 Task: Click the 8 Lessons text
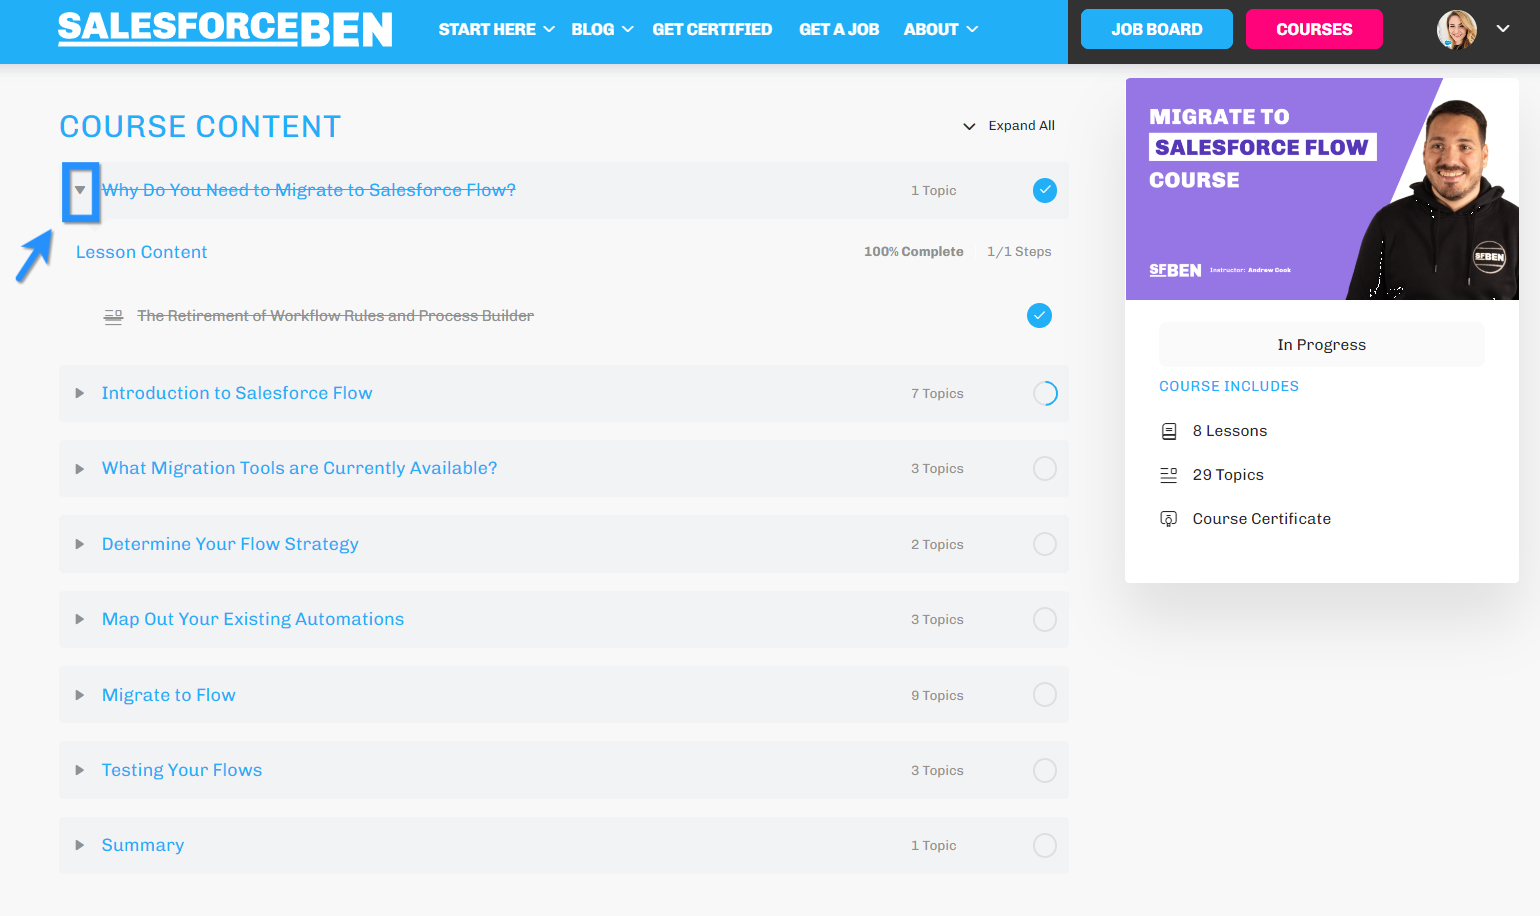(x=1230, y=431)
